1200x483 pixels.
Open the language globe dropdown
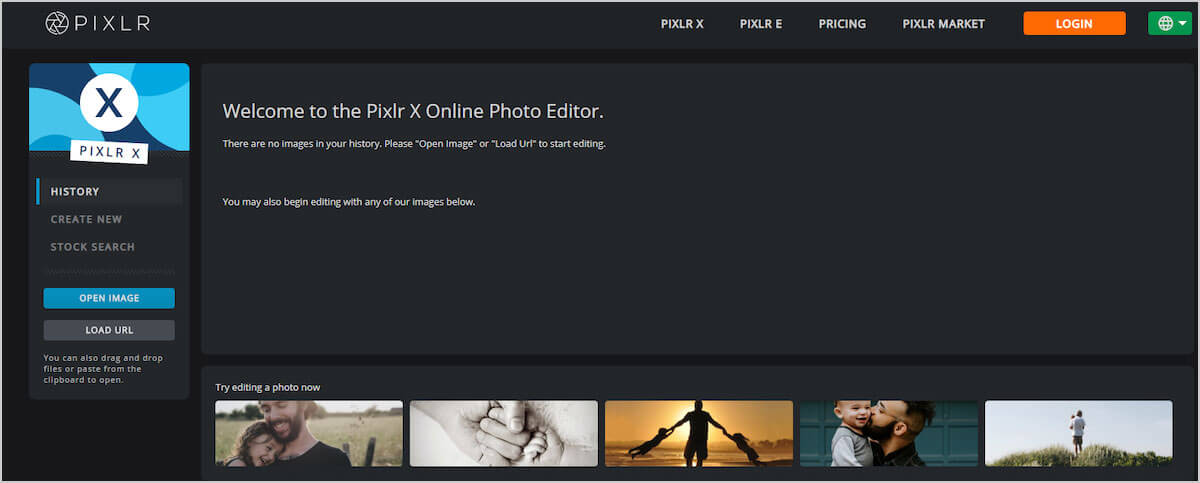pyautogui.click(x=1170, y=23)
